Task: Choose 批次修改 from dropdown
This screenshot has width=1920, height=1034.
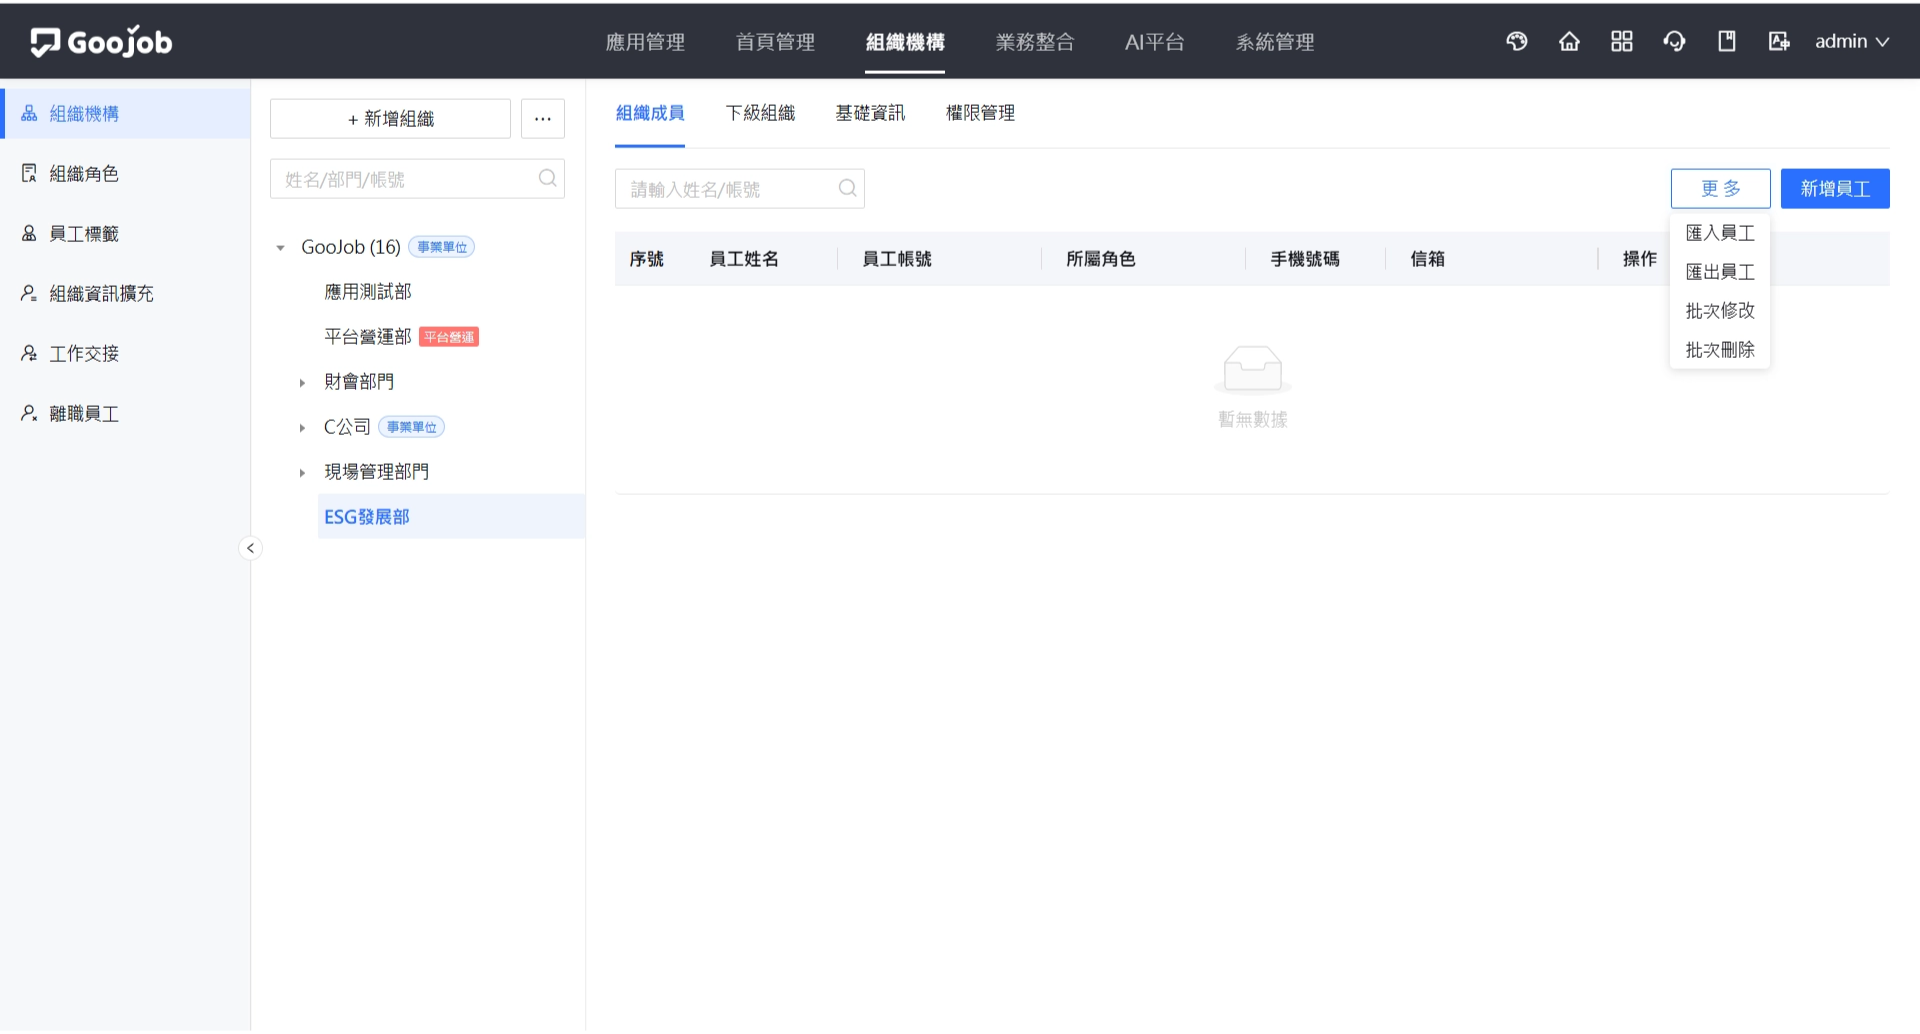Action: point(1720,310)
